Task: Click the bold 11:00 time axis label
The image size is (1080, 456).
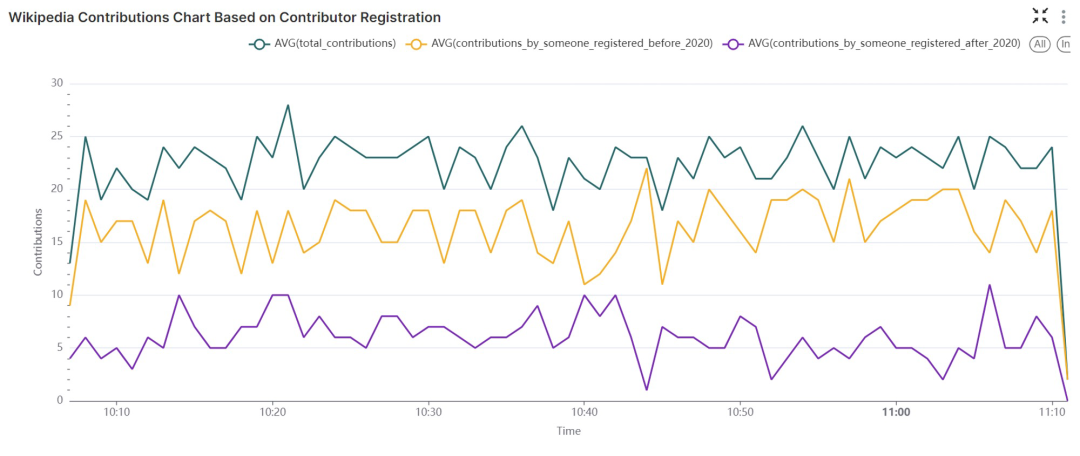Action: click(x=896, y=412)
